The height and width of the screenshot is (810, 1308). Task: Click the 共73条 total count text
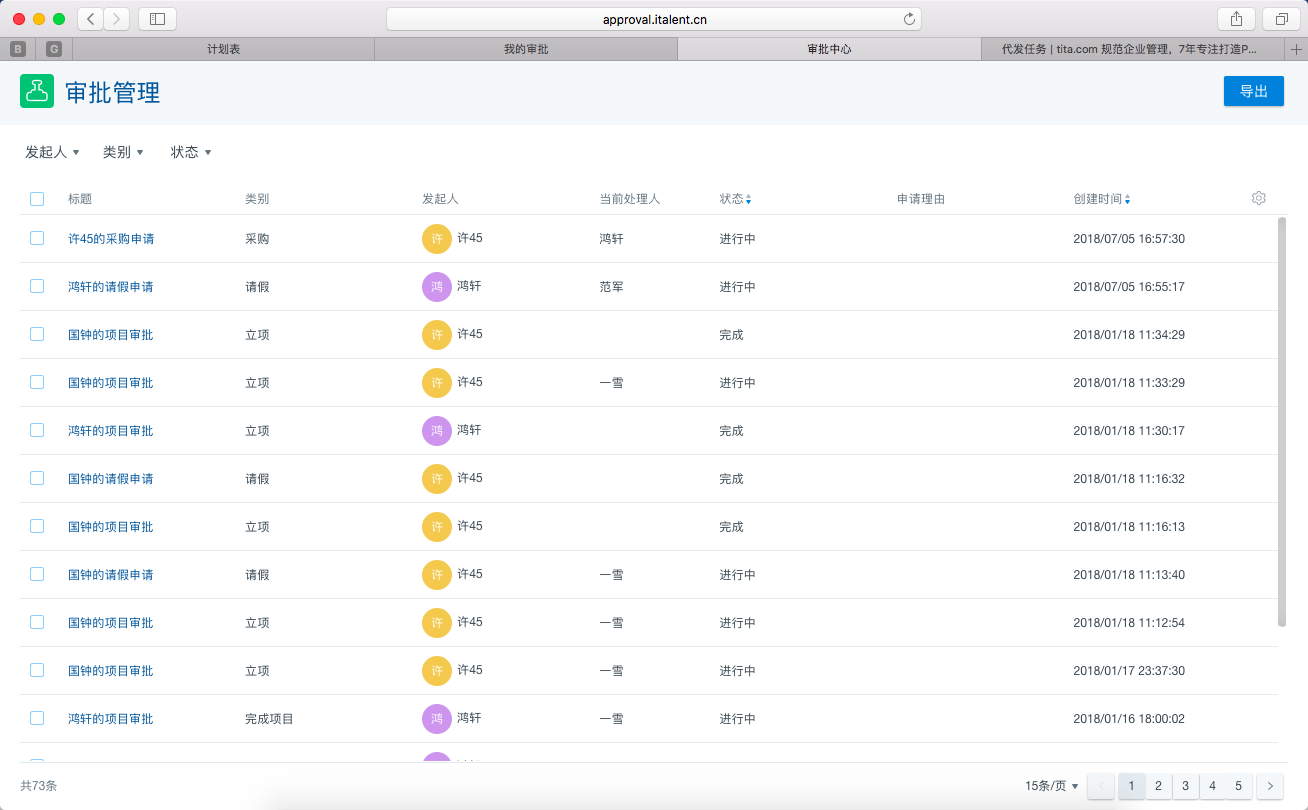coord(39,786)
